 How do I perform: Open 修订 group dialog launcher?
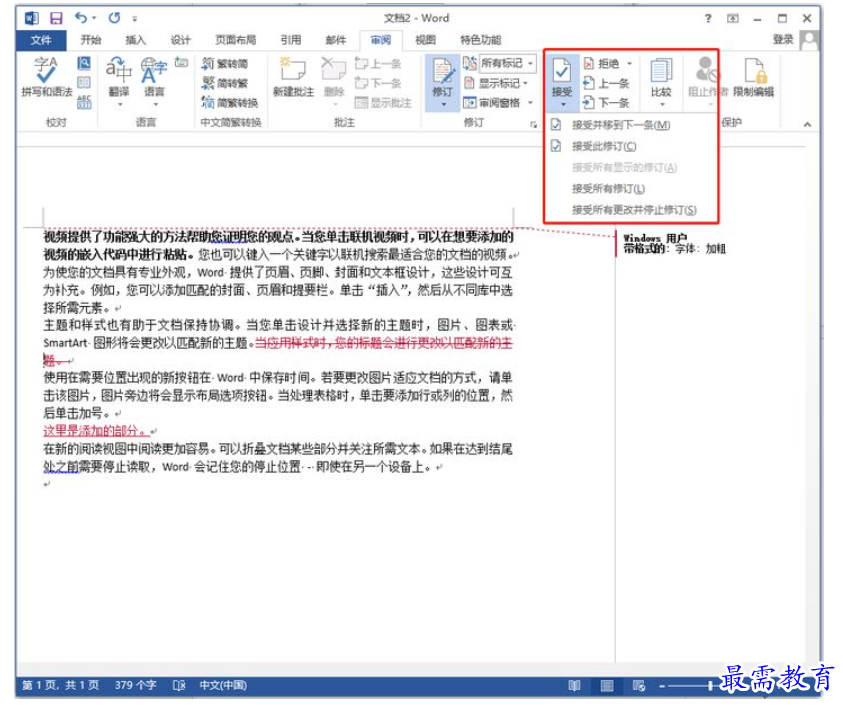(x=533, y=124)
